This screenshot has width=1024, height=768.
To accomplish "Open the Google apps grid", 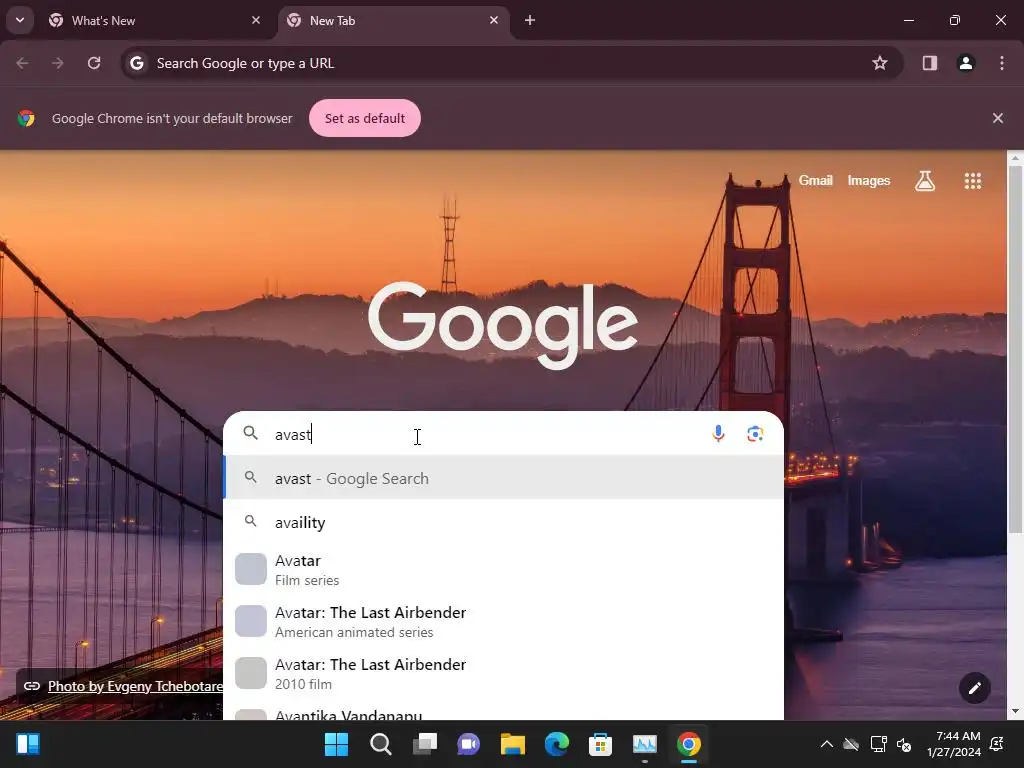I will 972,181.
